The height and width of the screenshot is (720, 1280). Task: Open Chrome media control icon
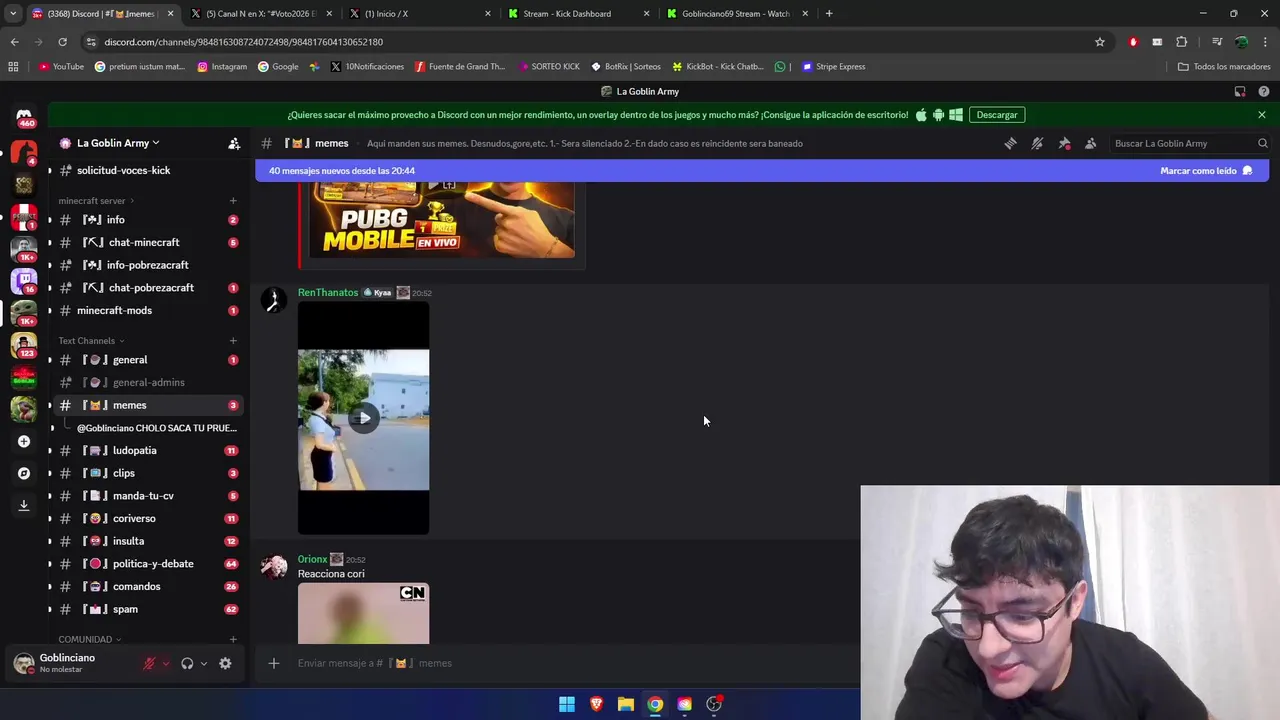1217,42
